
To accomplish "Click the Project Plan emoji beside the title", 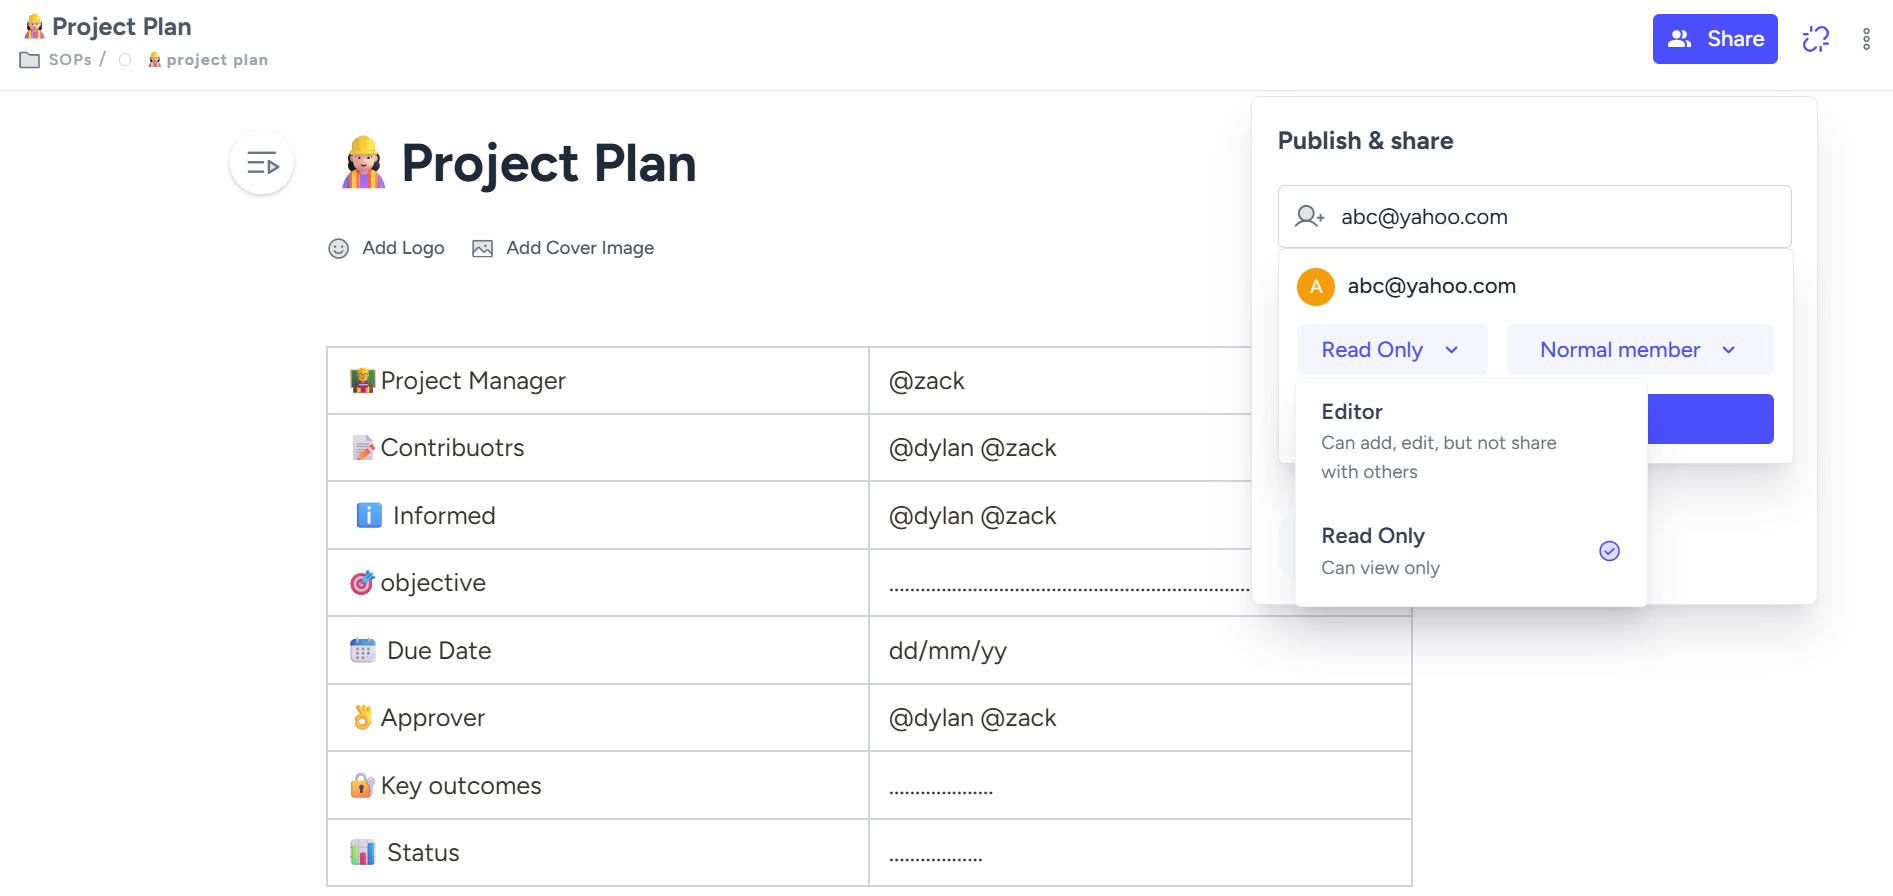I will [363, 163].
